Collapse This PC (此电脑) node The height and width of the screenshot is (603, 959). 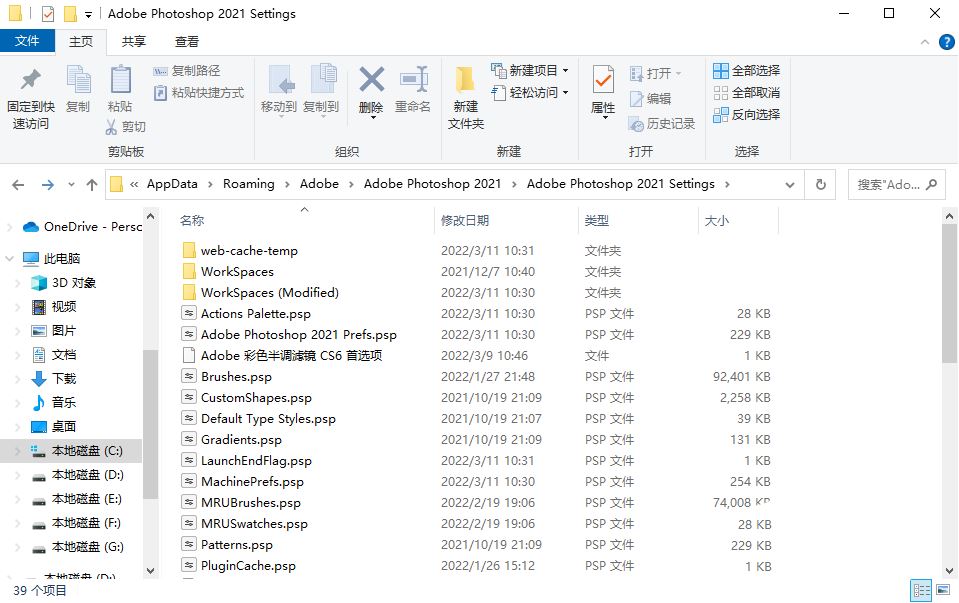(9, 259)
